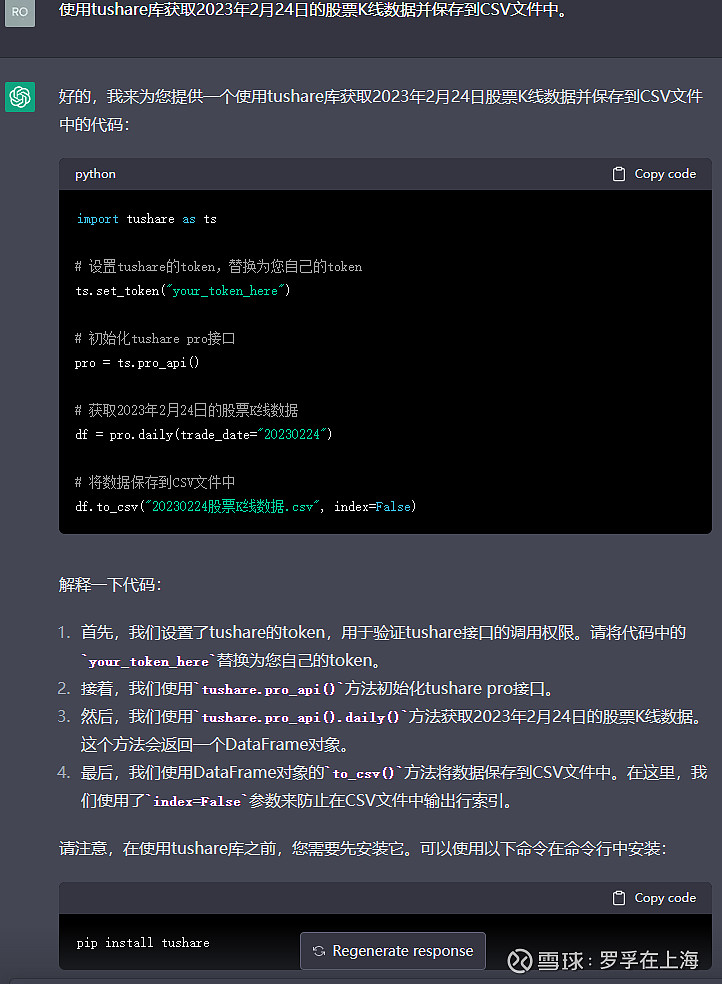Viewport: 722px width, 984px height.
Task: Click the RO user avatar
Action: (19, 12)
